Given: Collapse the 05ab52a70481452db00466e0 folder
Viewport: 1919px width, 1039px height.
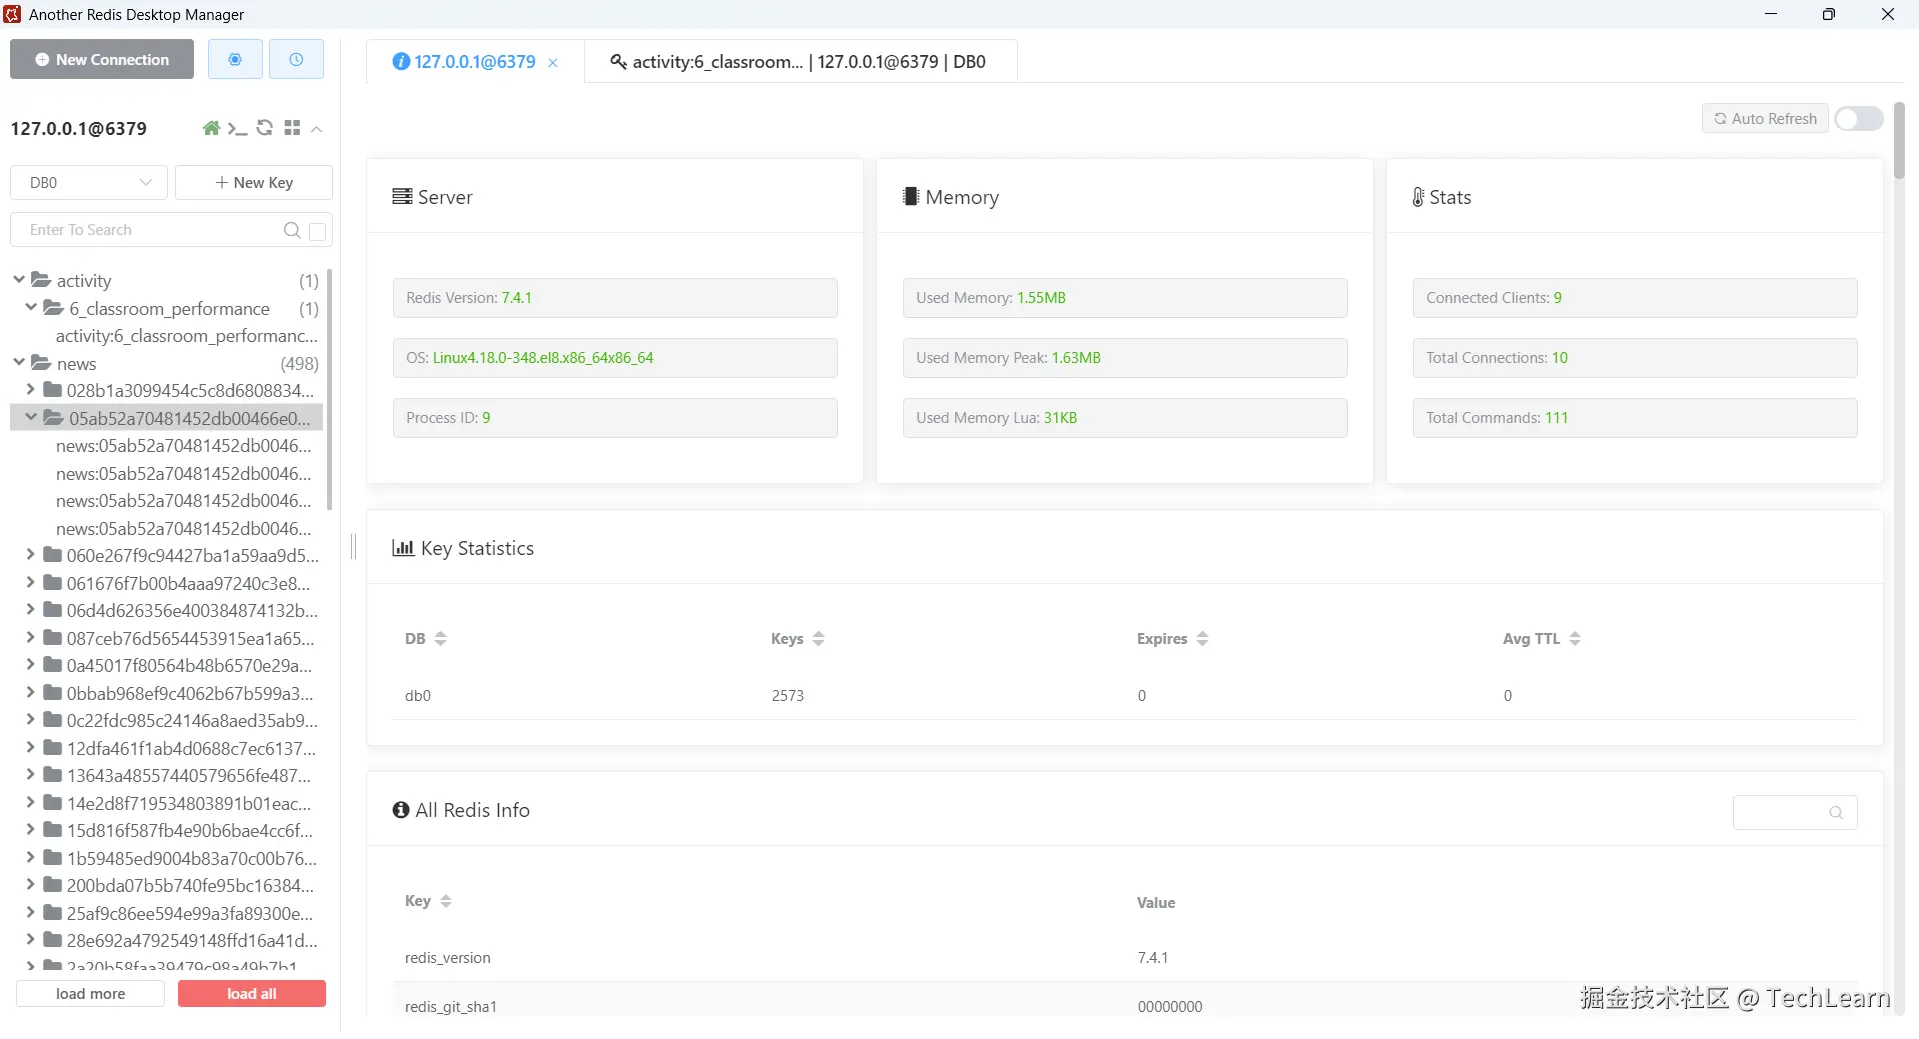Looking at the screenshot, I should click(x=31, y=418).
